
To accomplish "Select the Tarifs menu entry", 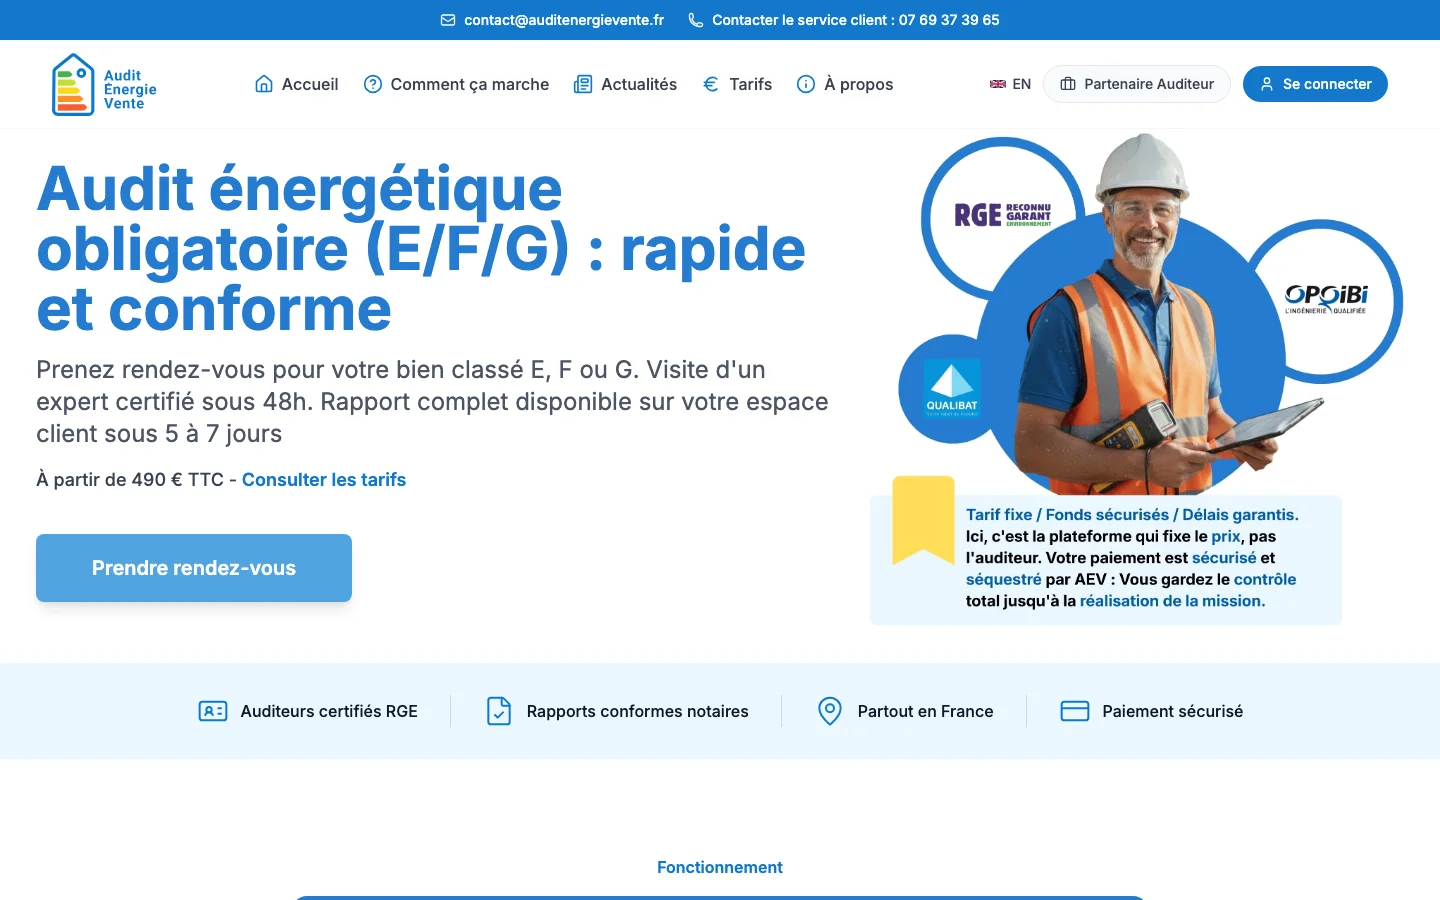I will pos(749,84).
